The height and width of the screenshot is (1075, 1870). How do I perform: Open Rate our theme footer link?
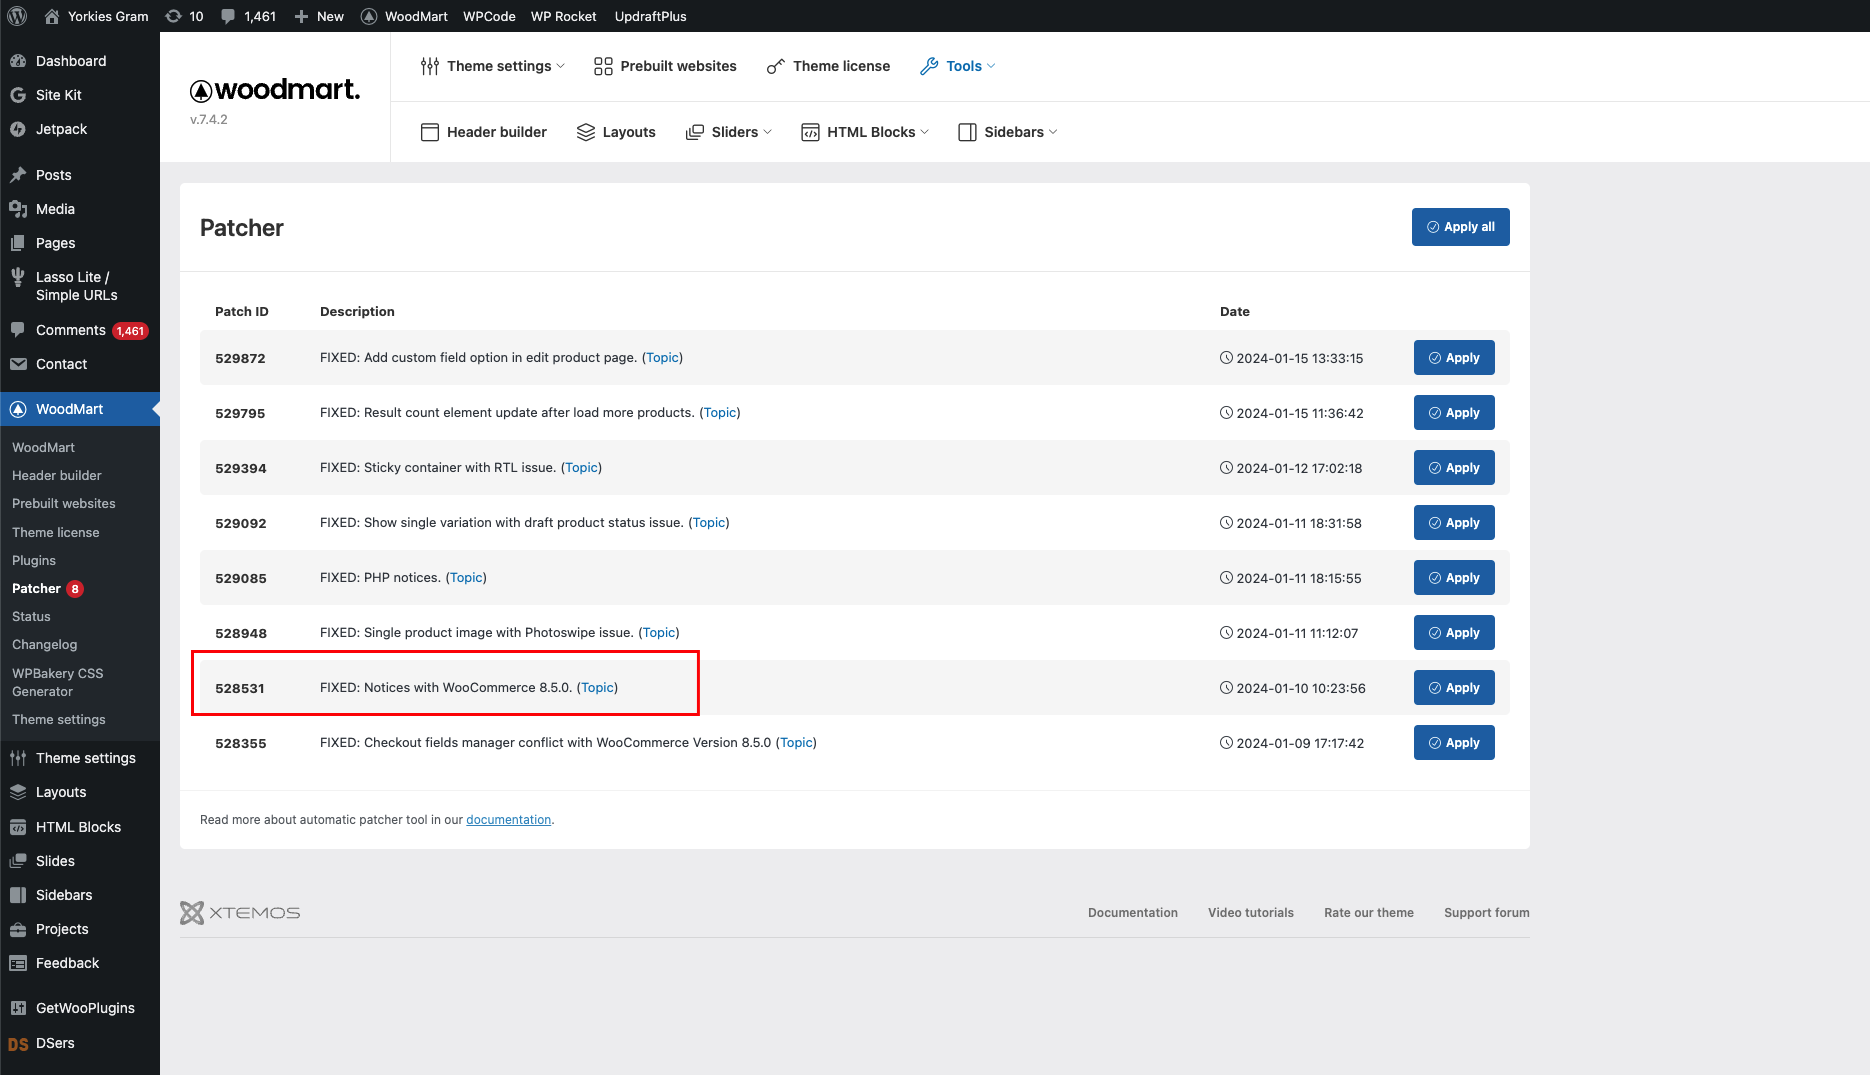click(x=1368, y=913)
